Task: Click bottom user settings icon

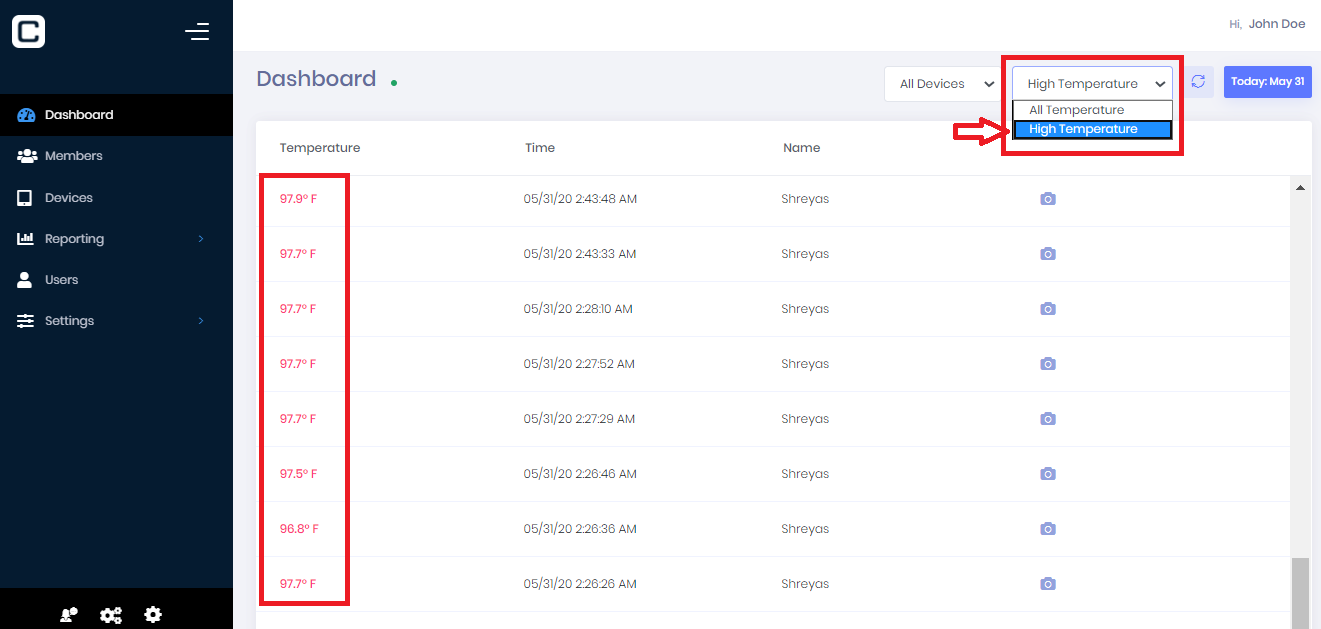Action: click(68, 615)
